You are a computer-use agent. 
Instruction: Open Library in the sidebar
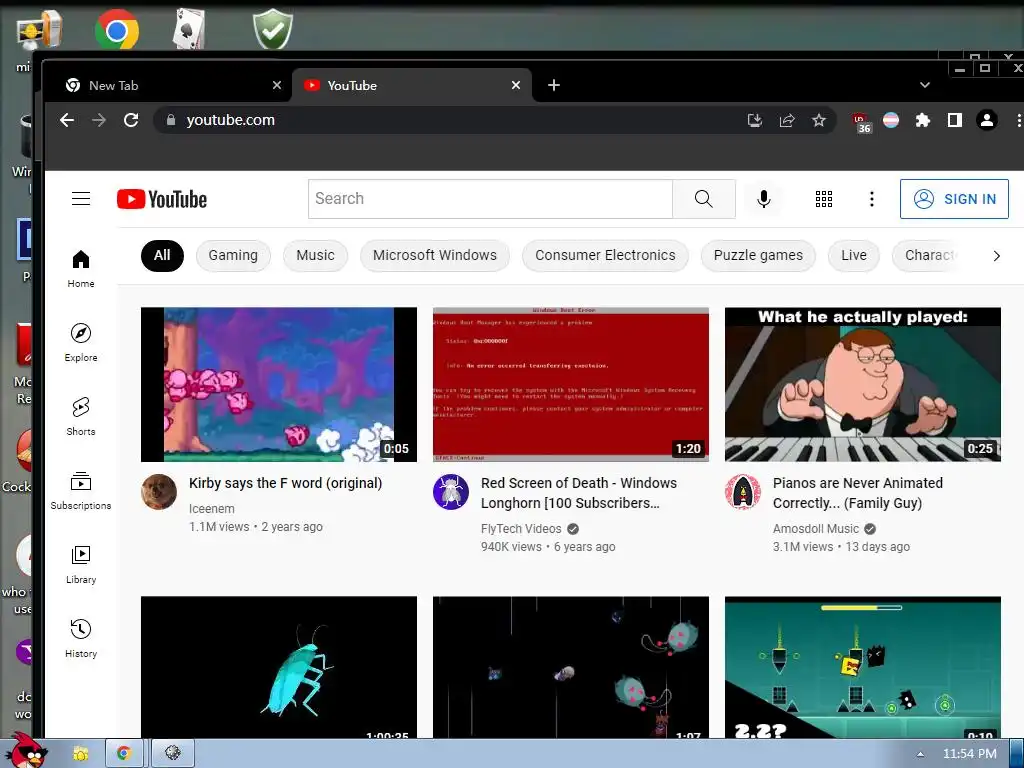click(81, 564)
